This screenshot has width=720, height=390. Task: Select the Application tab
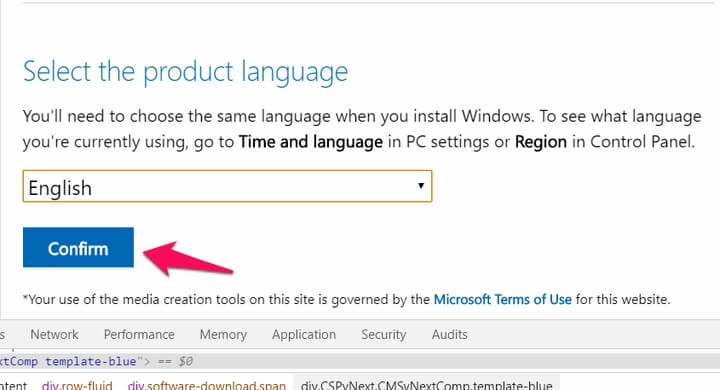pyautogui.click(x=304, y=334)
